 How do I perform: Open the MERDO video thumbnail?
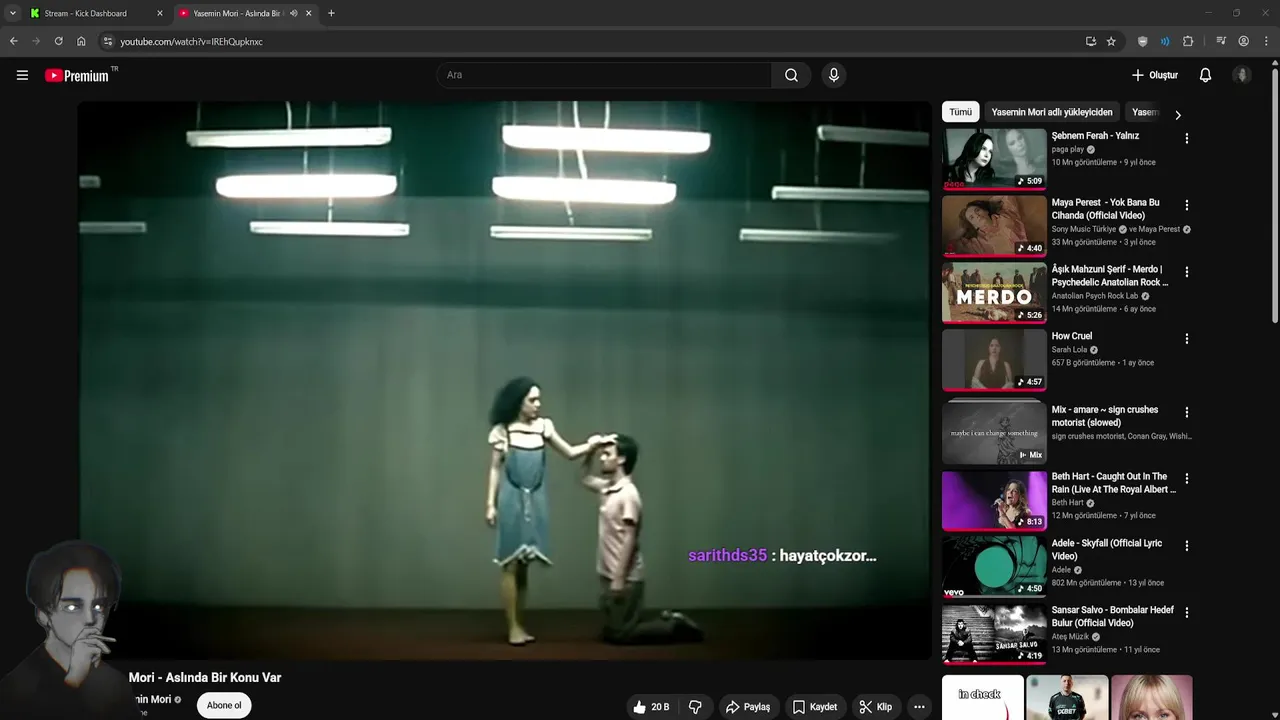click(x=994, y=292)
